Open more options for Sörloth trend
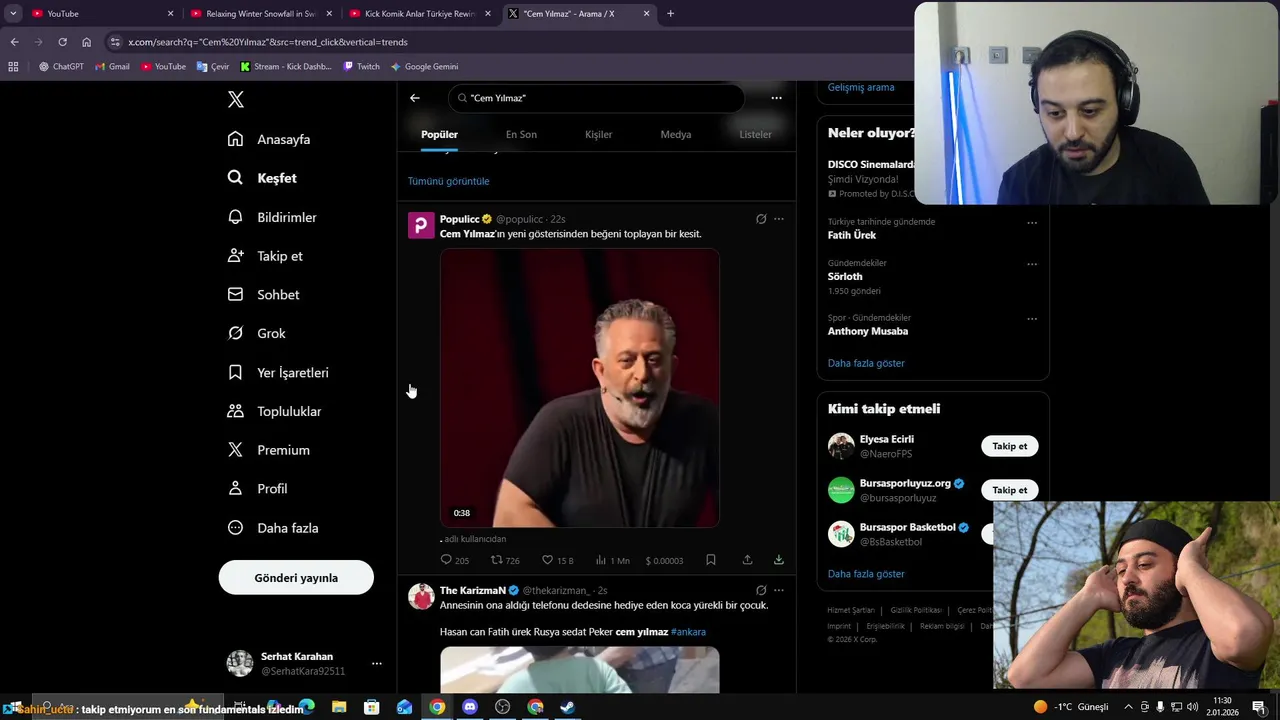 coord(1032,264)
